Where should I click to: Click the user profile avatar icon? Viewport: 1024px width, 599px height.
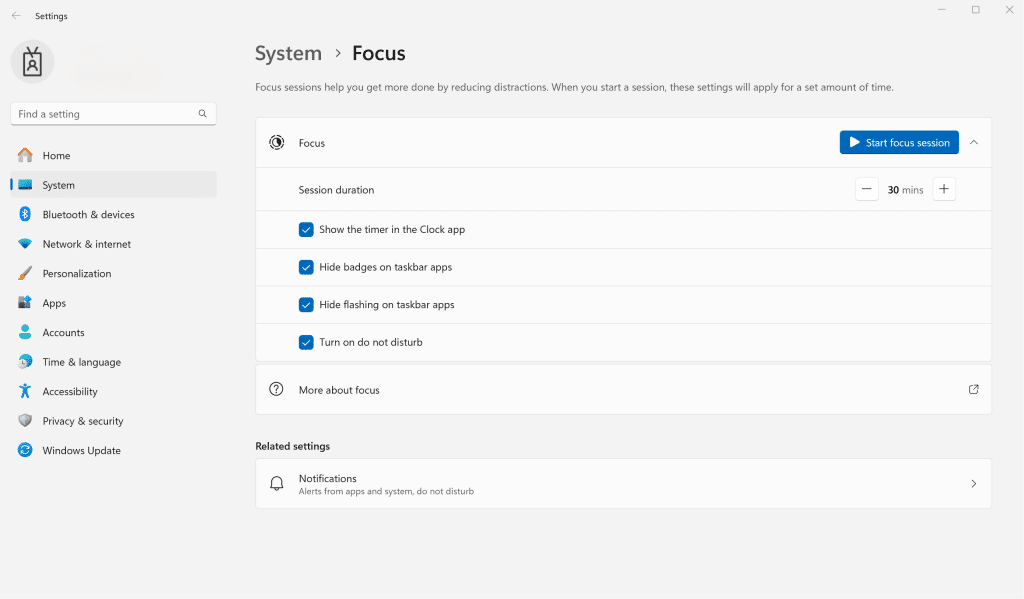click(32, 62)
